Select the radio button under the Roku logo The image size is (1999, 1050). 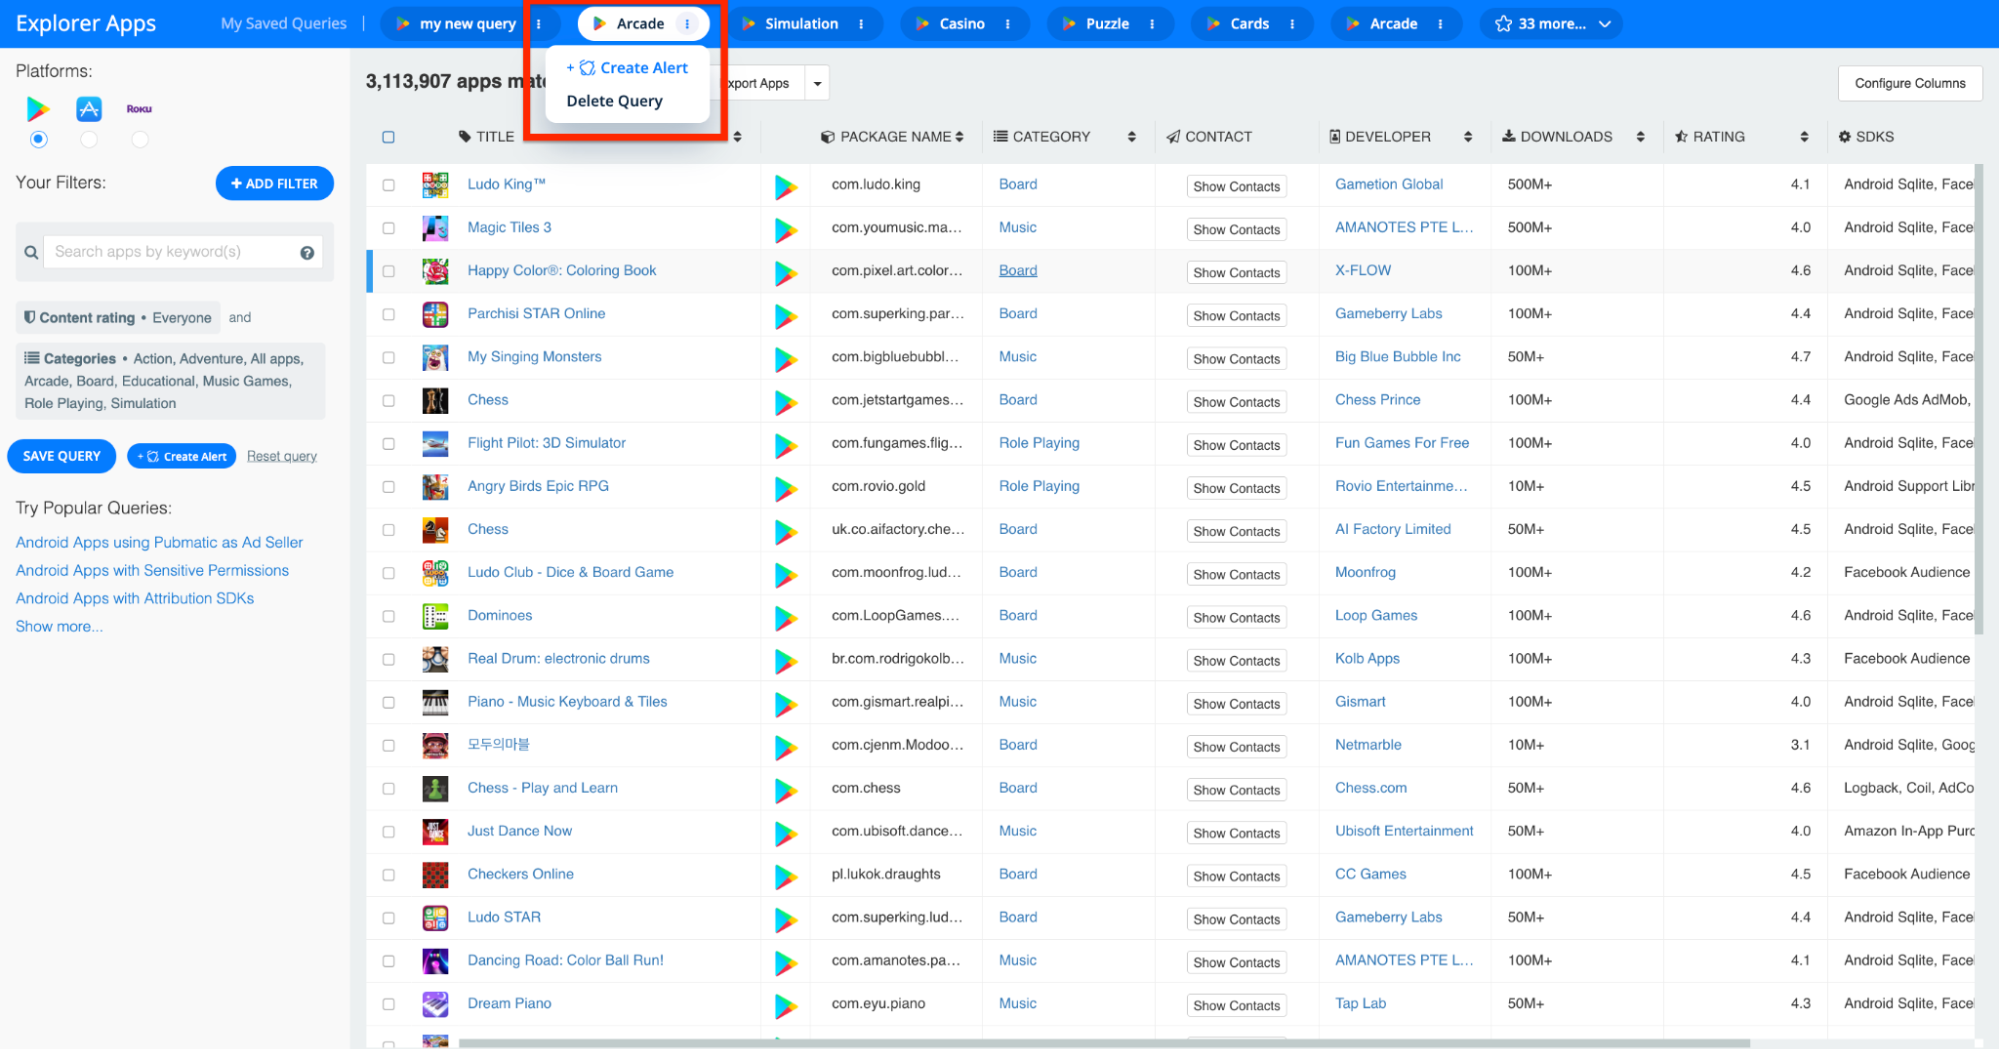tap(140, 140)
